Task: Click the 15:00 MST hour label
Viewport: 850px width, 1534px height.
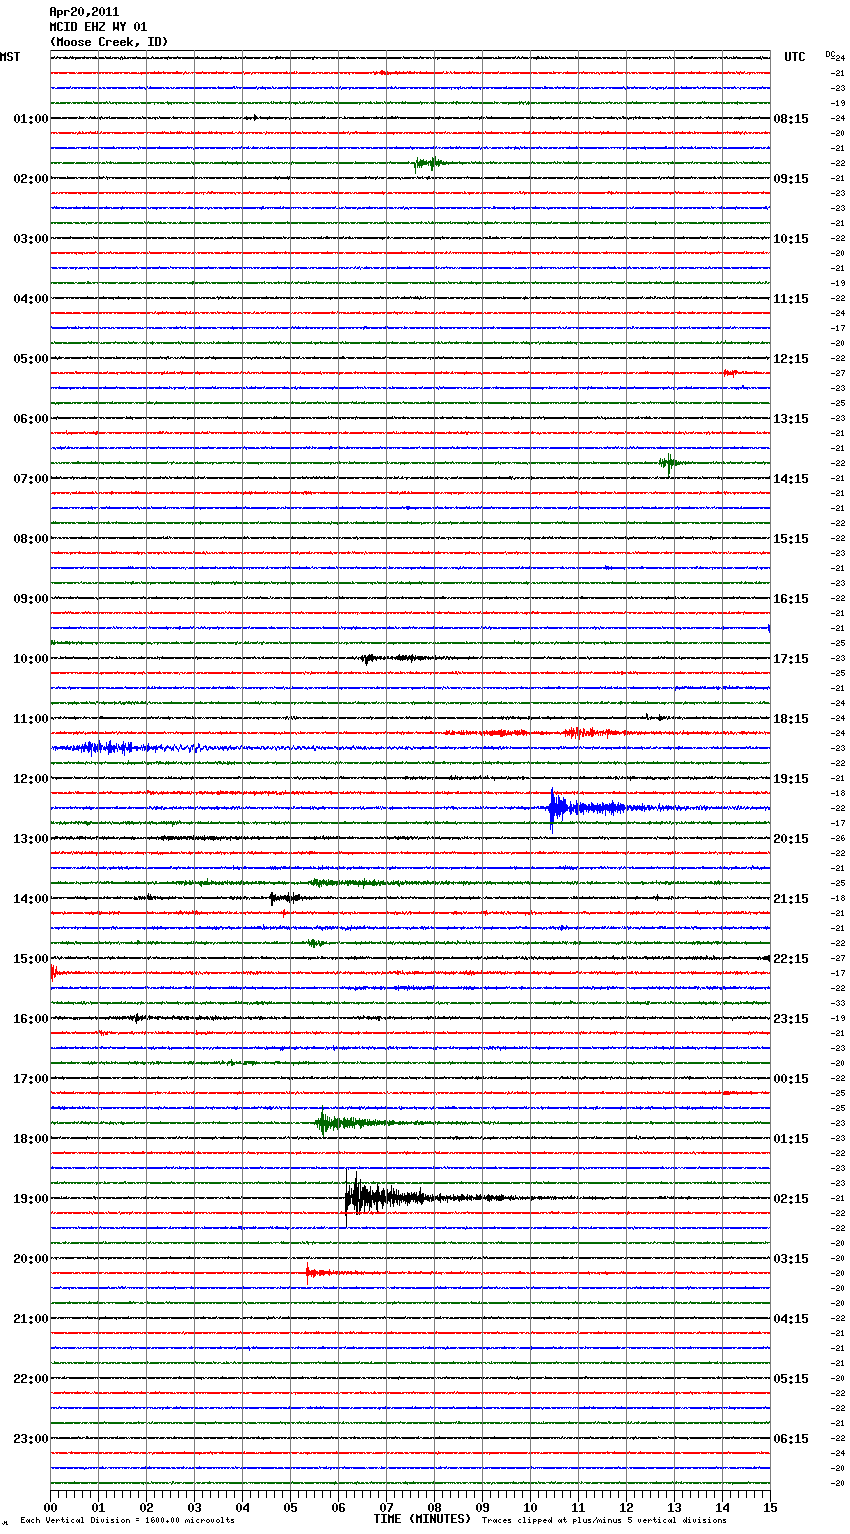Action: pyautogui.click(x=31, y=959)
